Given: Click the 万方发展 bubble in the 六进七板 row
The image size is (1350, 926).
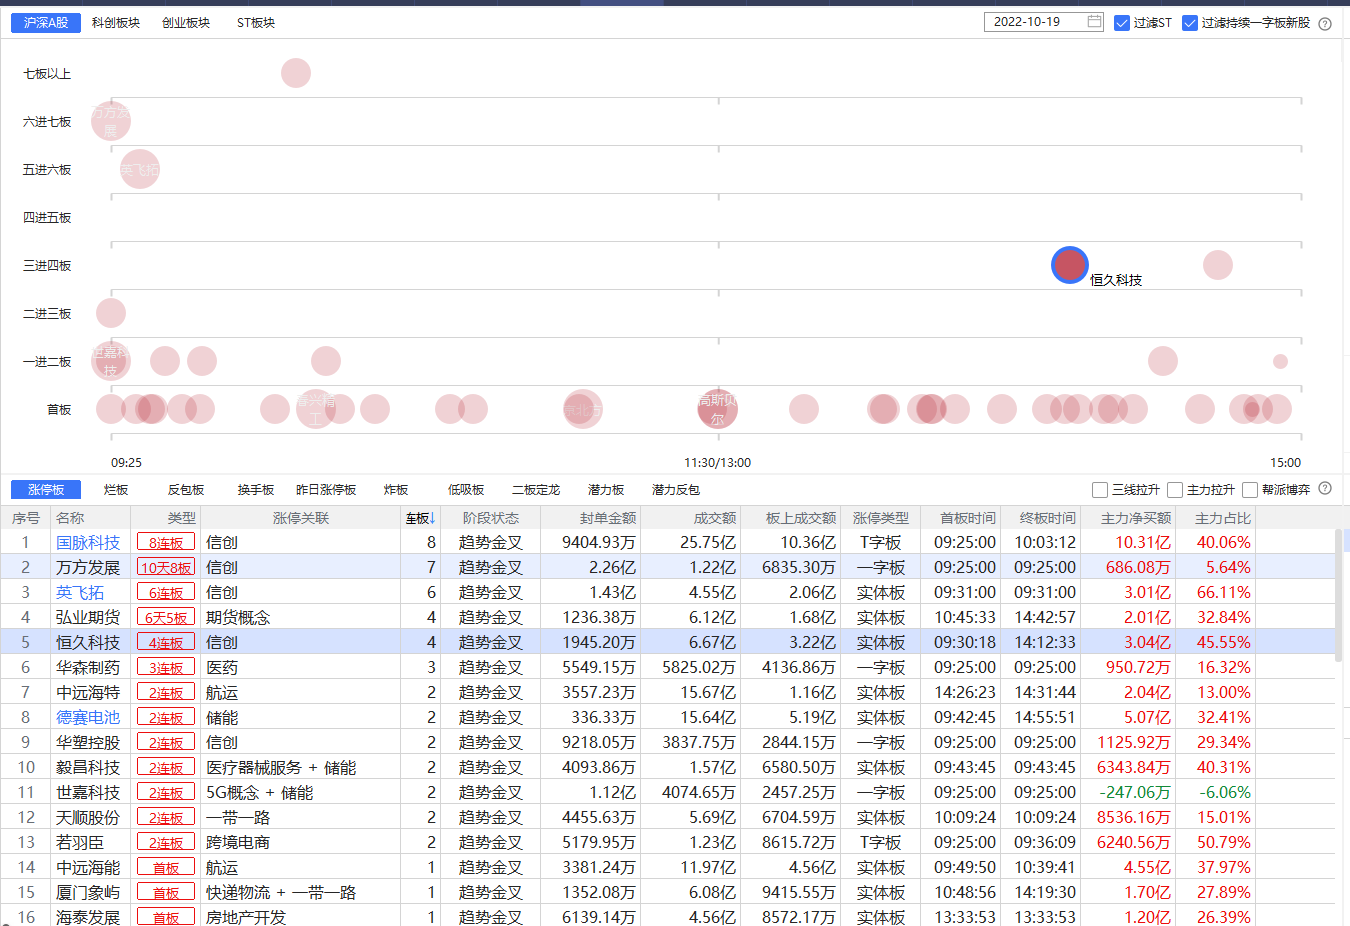Looking at the screenshot, I should click(x=111, y=121).
